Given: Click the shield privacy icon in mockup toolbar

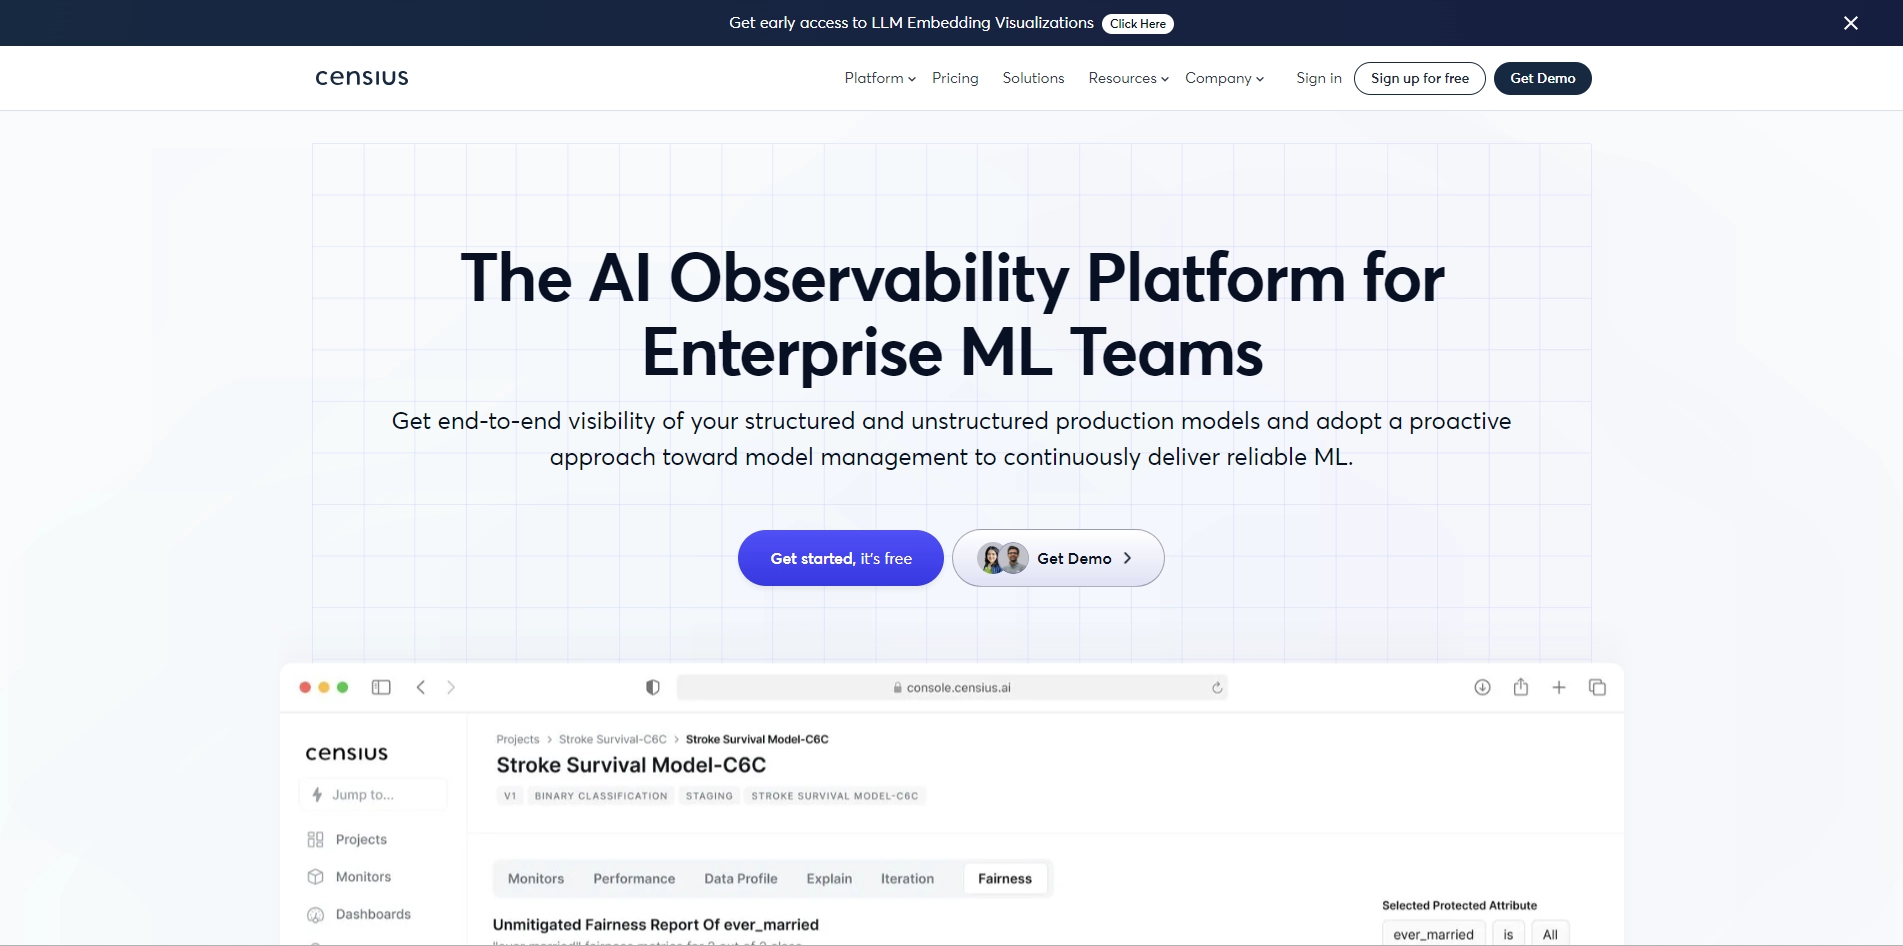Looking at the screenshot, I should click(653, 687).
